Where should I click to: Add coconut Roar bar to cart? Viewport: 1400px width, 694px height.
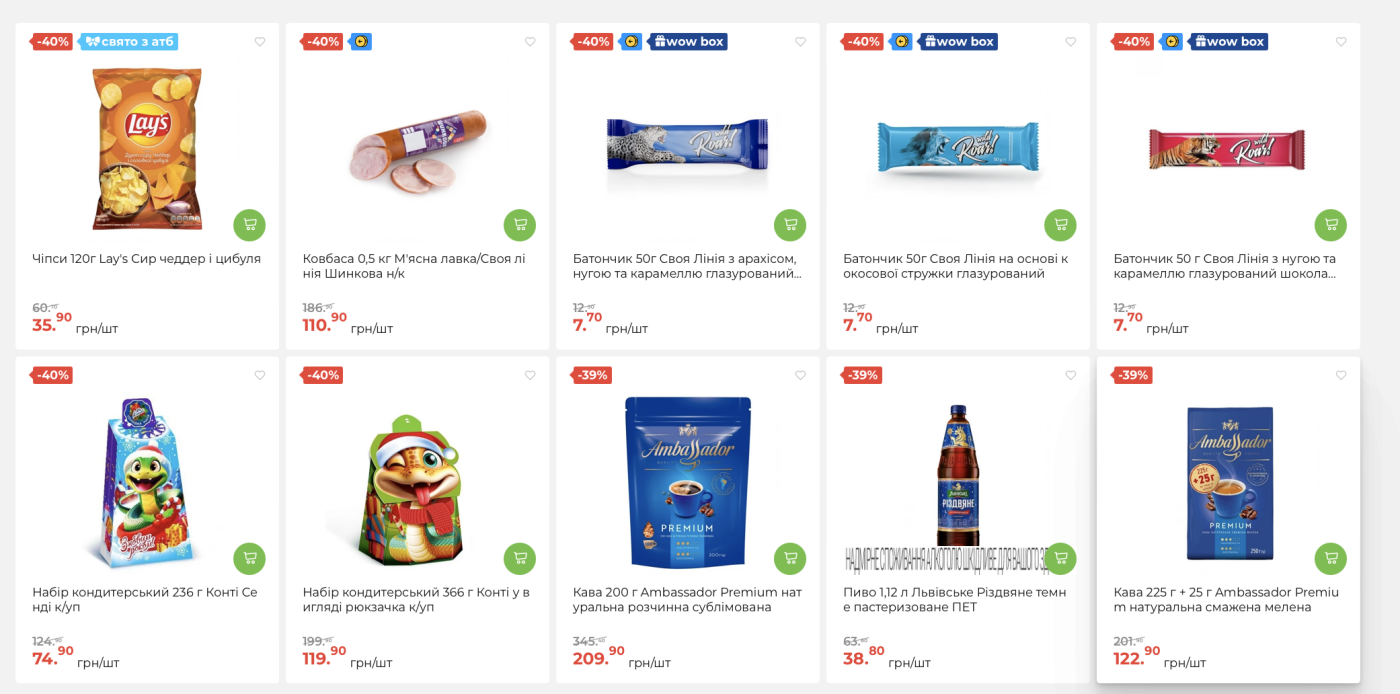tap(1060, 225)
